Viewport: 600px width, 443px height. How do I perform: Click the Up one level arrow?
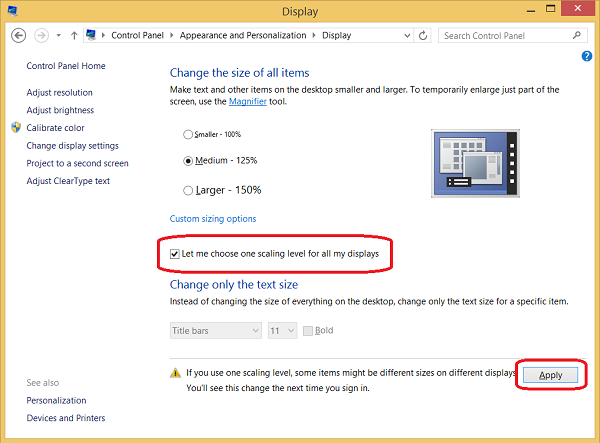(74, 35)
